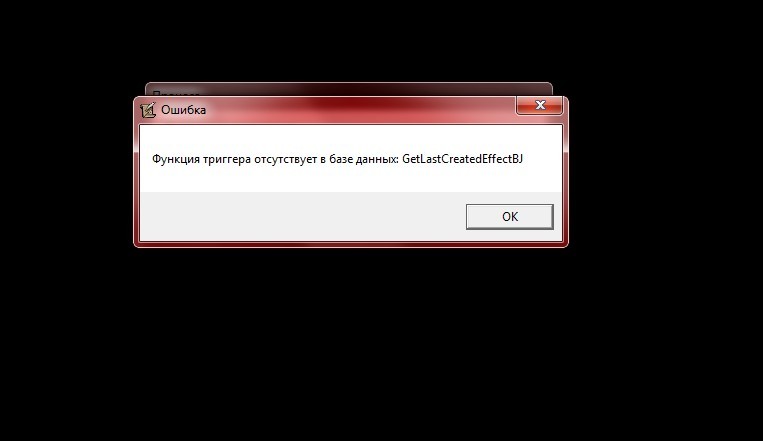Click the words "в базе данных" in message
The height and width of the screenshot is (441, 763).
click(360, 159)
